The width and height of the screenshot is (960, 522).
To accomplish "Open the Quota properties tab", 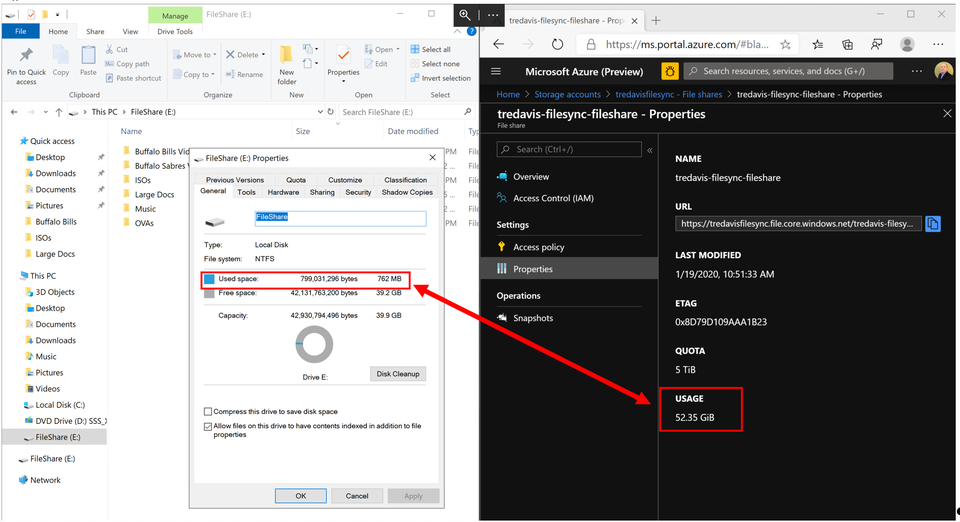I will [x=296, y=180].
